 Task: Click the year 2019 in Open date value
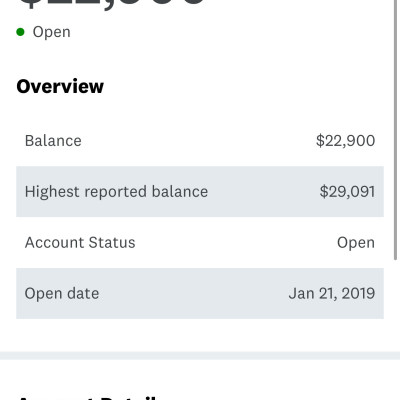click(x=359, y=293)
